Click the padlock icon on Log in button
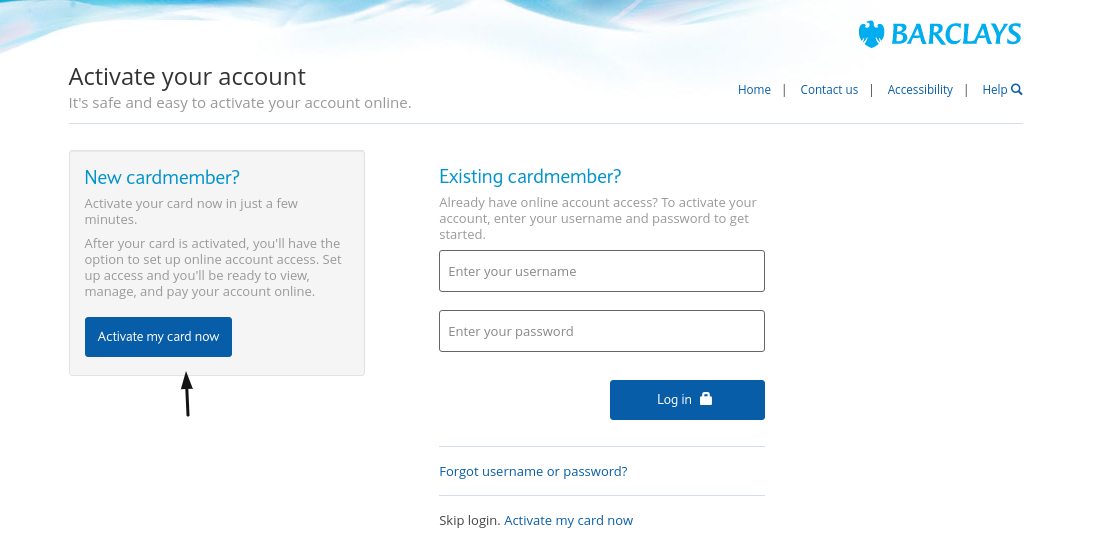The height and width of the screenshot is (540, 1099). pyautogui.click(x=706, y=398)
